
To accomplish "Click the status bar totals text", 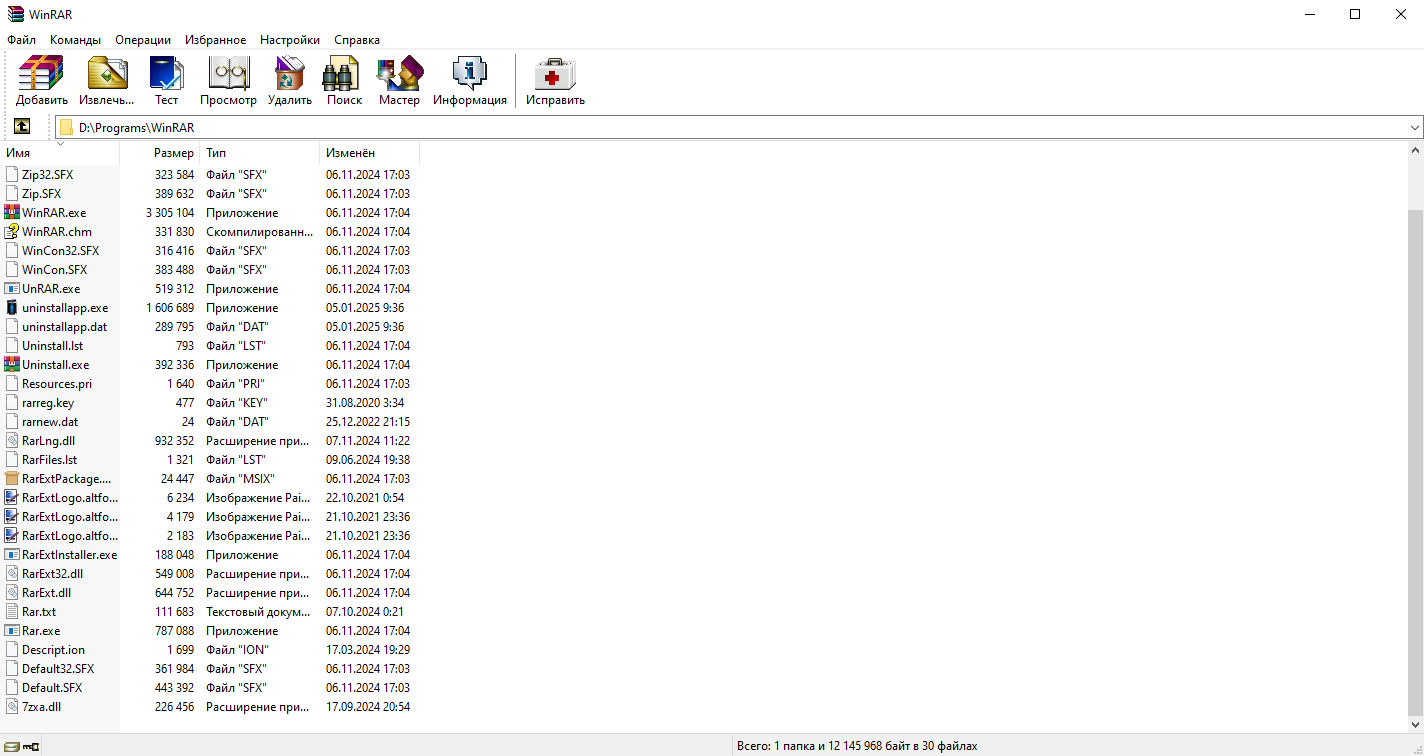I will click(x=857, y=746).
